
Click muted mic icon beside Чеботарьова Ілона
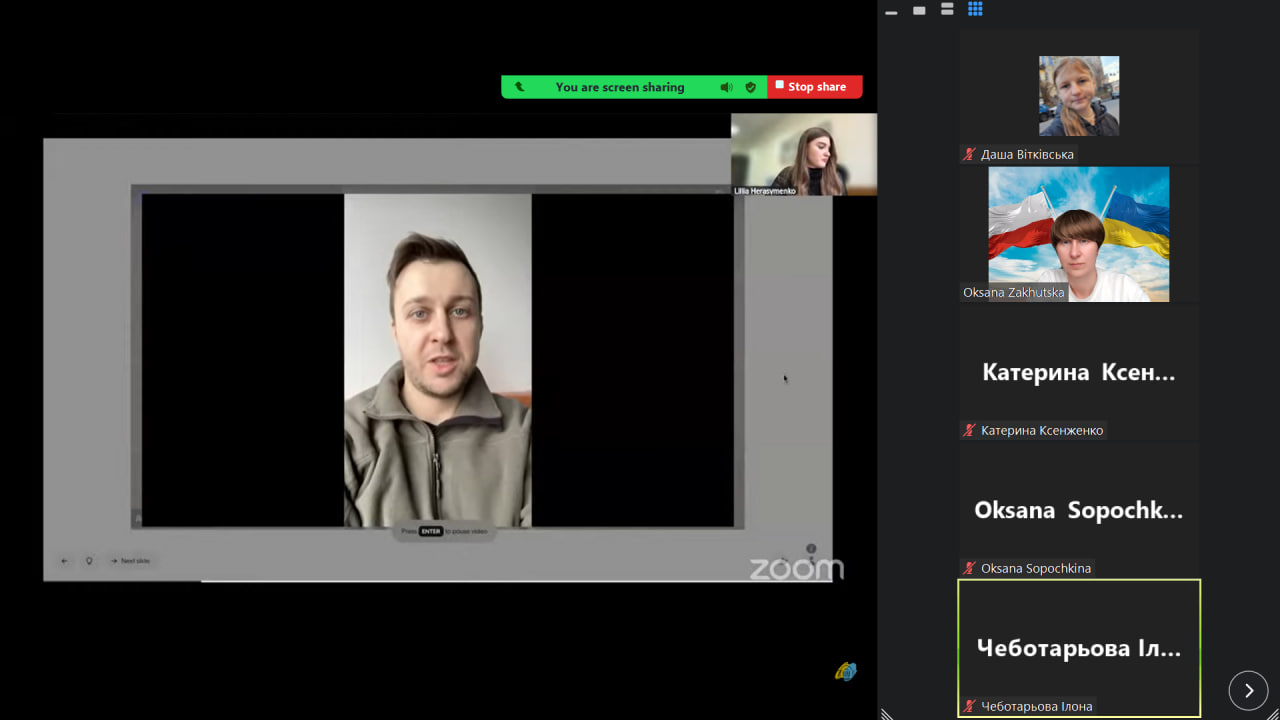tap(969, 706)
